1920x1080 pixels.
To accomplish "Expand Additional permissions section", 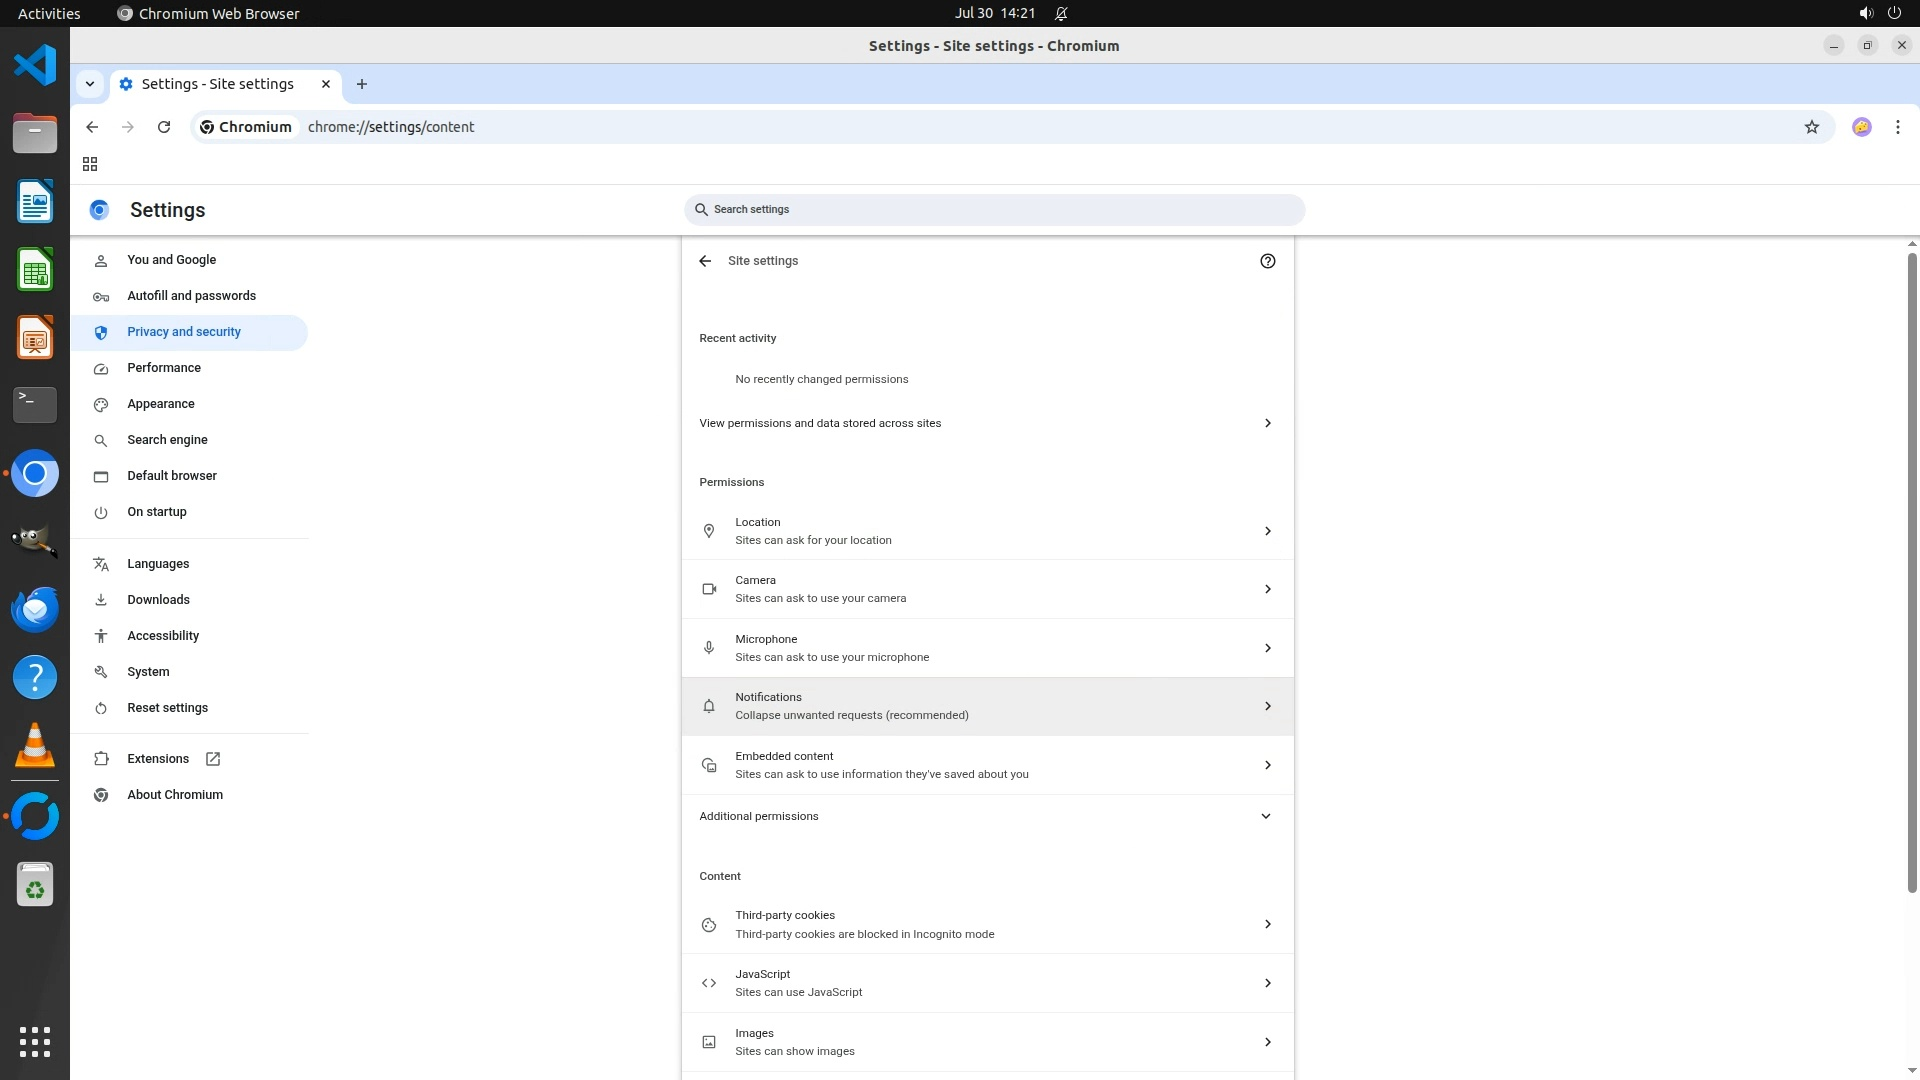I will [987, 816].
